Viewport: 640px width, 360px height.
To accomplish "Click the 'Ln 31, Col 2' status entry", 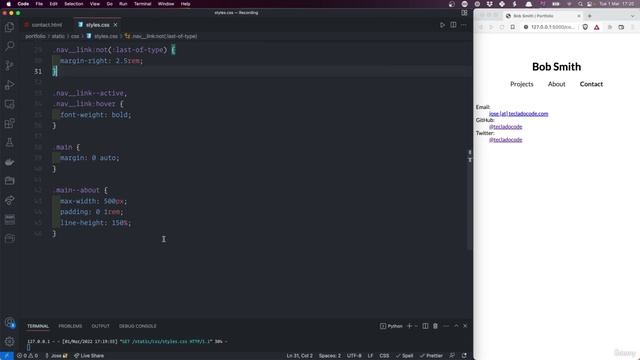I will pos(299,356).
